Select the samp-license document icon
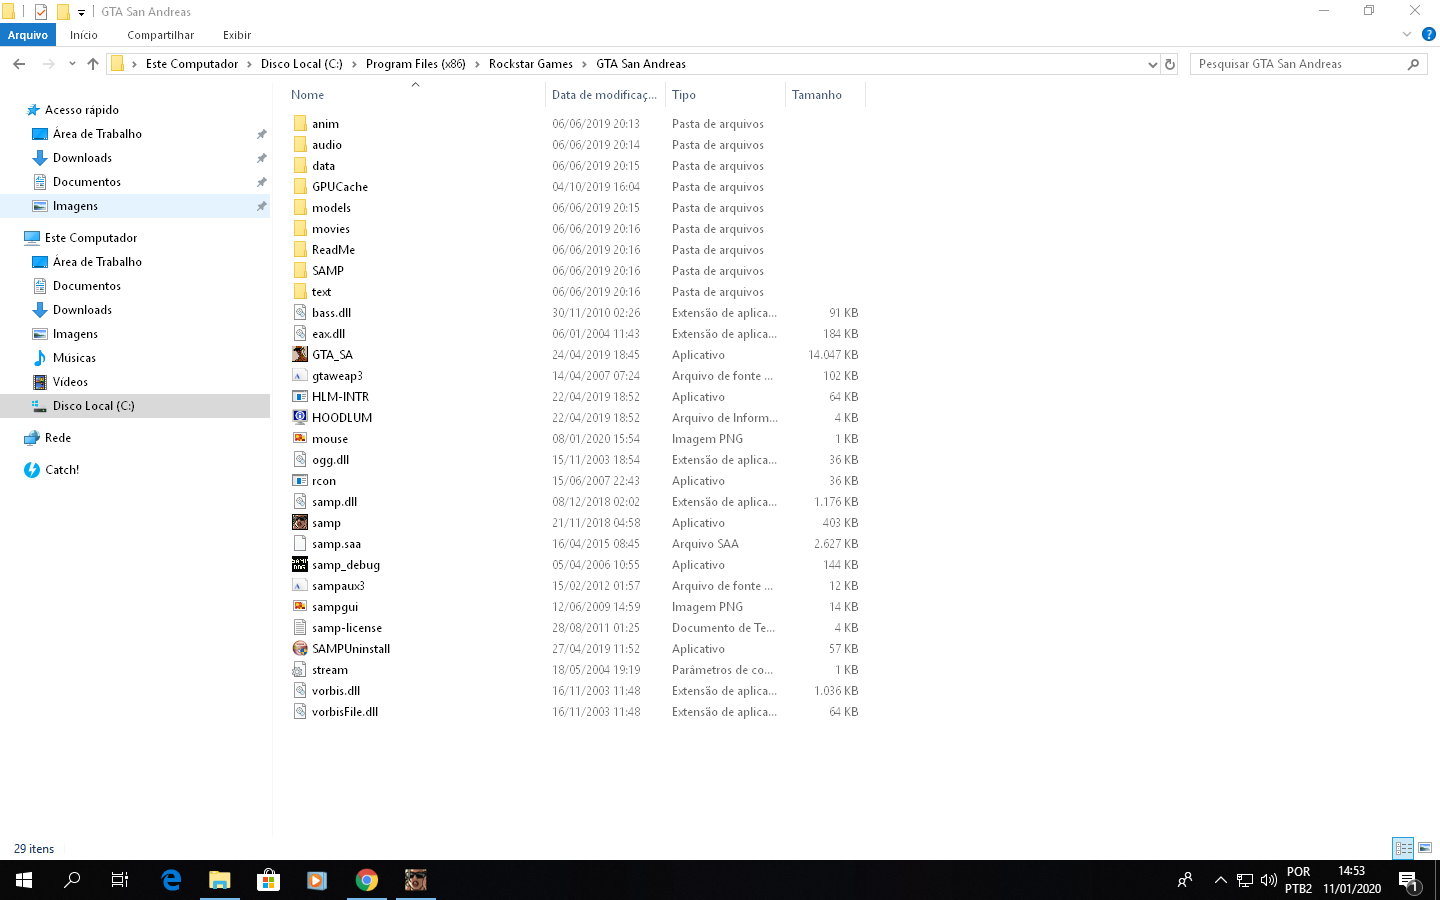Screen dimensions: 1440x900 tap(300, 628)
